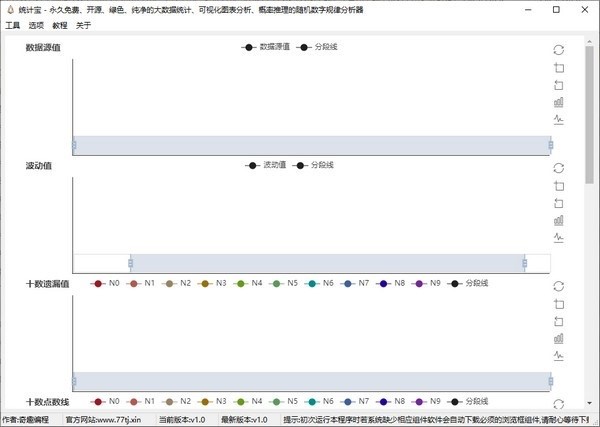
Task: Click restore icon in 十数遗漏值 chart
Action: (558, 286)
